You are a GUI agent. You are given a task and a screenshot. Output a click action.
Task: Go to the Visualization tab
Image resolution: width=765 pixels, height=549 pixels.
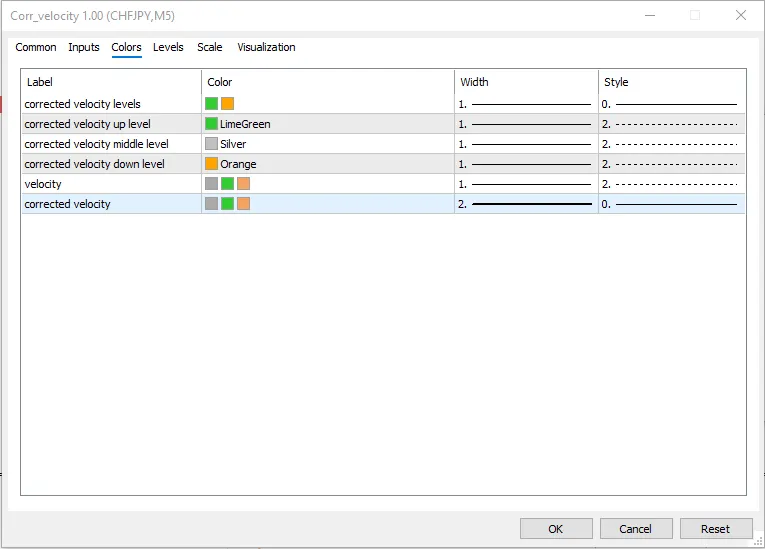tap(266, 47)
